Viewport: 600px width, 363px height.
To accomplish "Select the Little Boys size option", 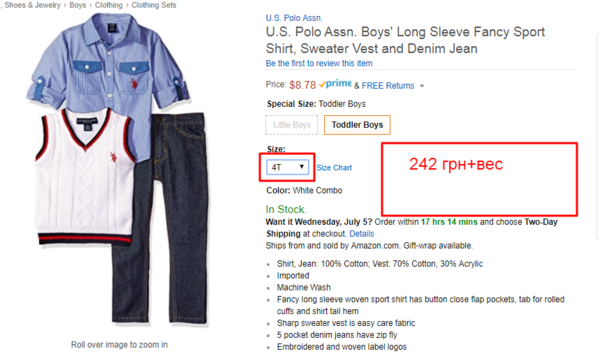I will click(x=292, y=125).
